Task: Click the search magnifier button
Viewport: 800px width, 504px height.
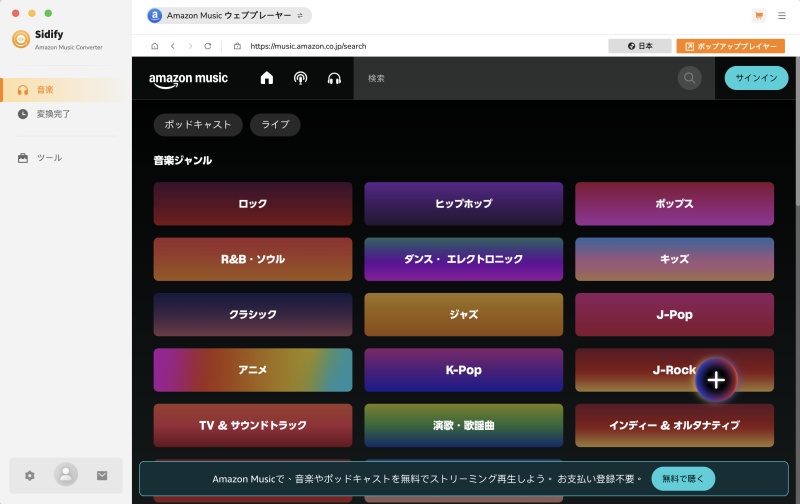Action: (x=689, y=78)
